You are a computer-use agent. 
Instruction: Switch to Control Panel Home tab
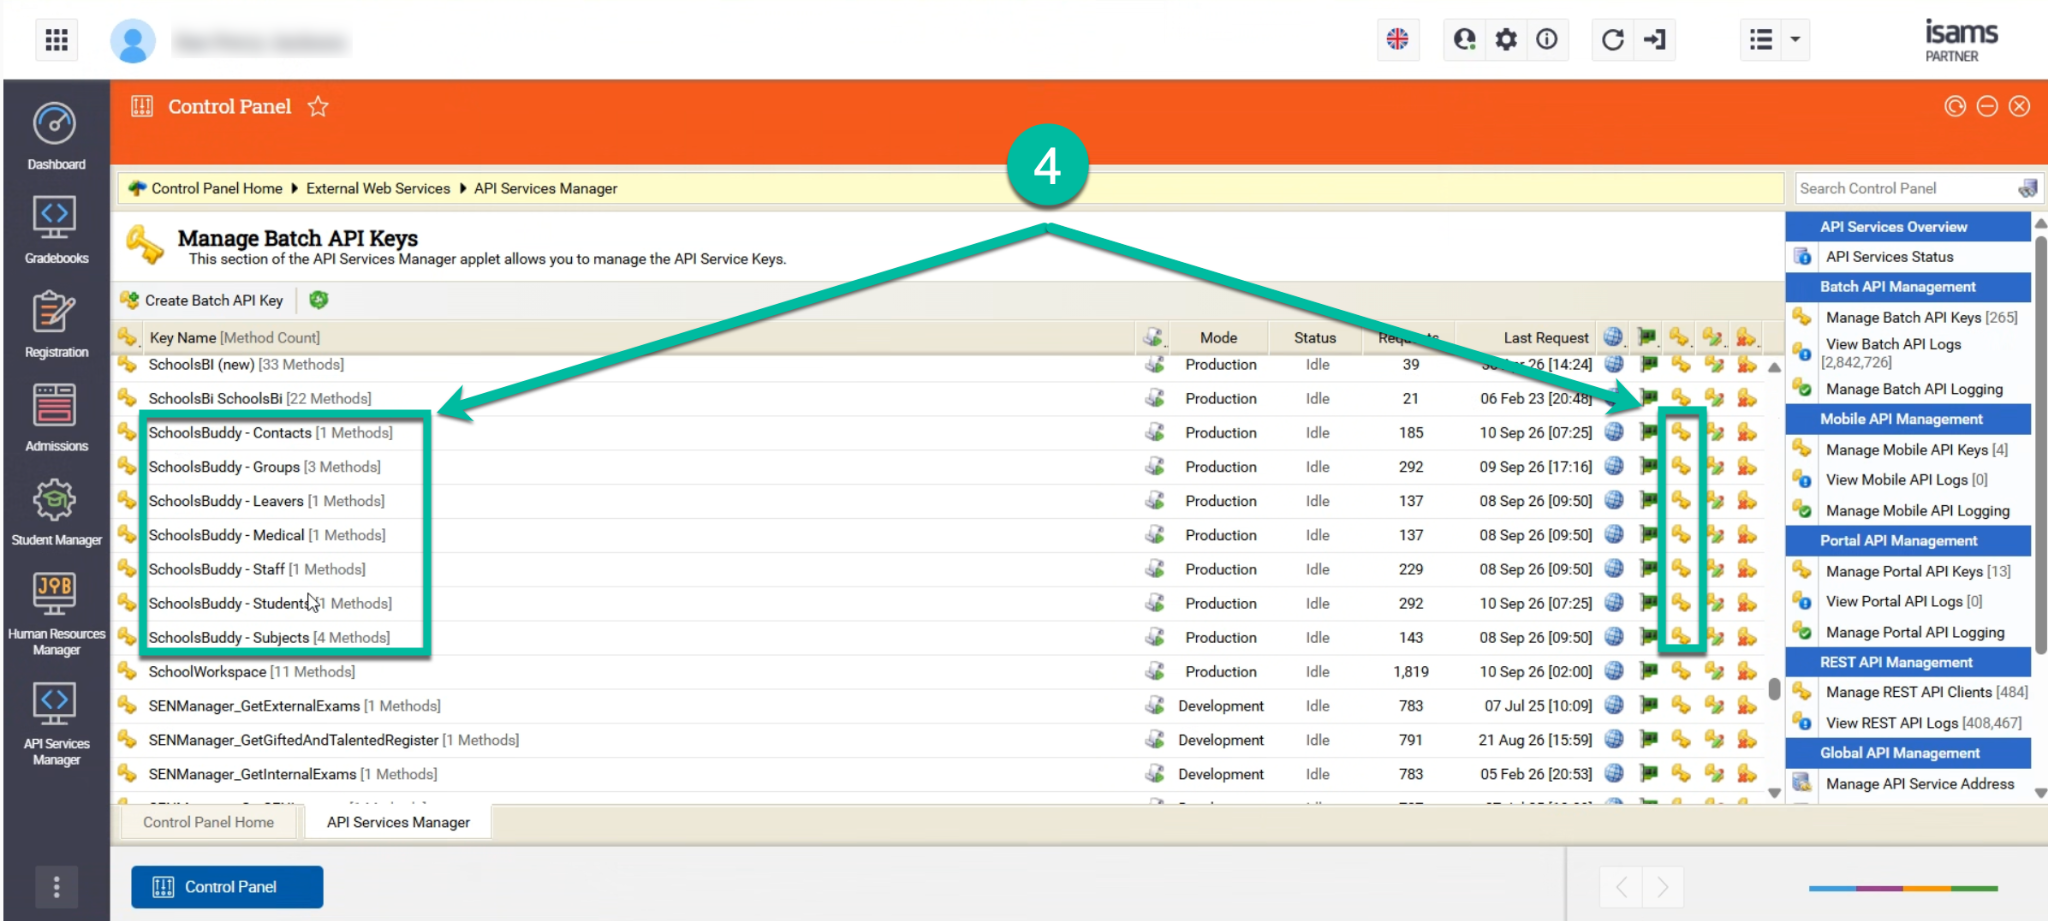[x=208, y=822]
